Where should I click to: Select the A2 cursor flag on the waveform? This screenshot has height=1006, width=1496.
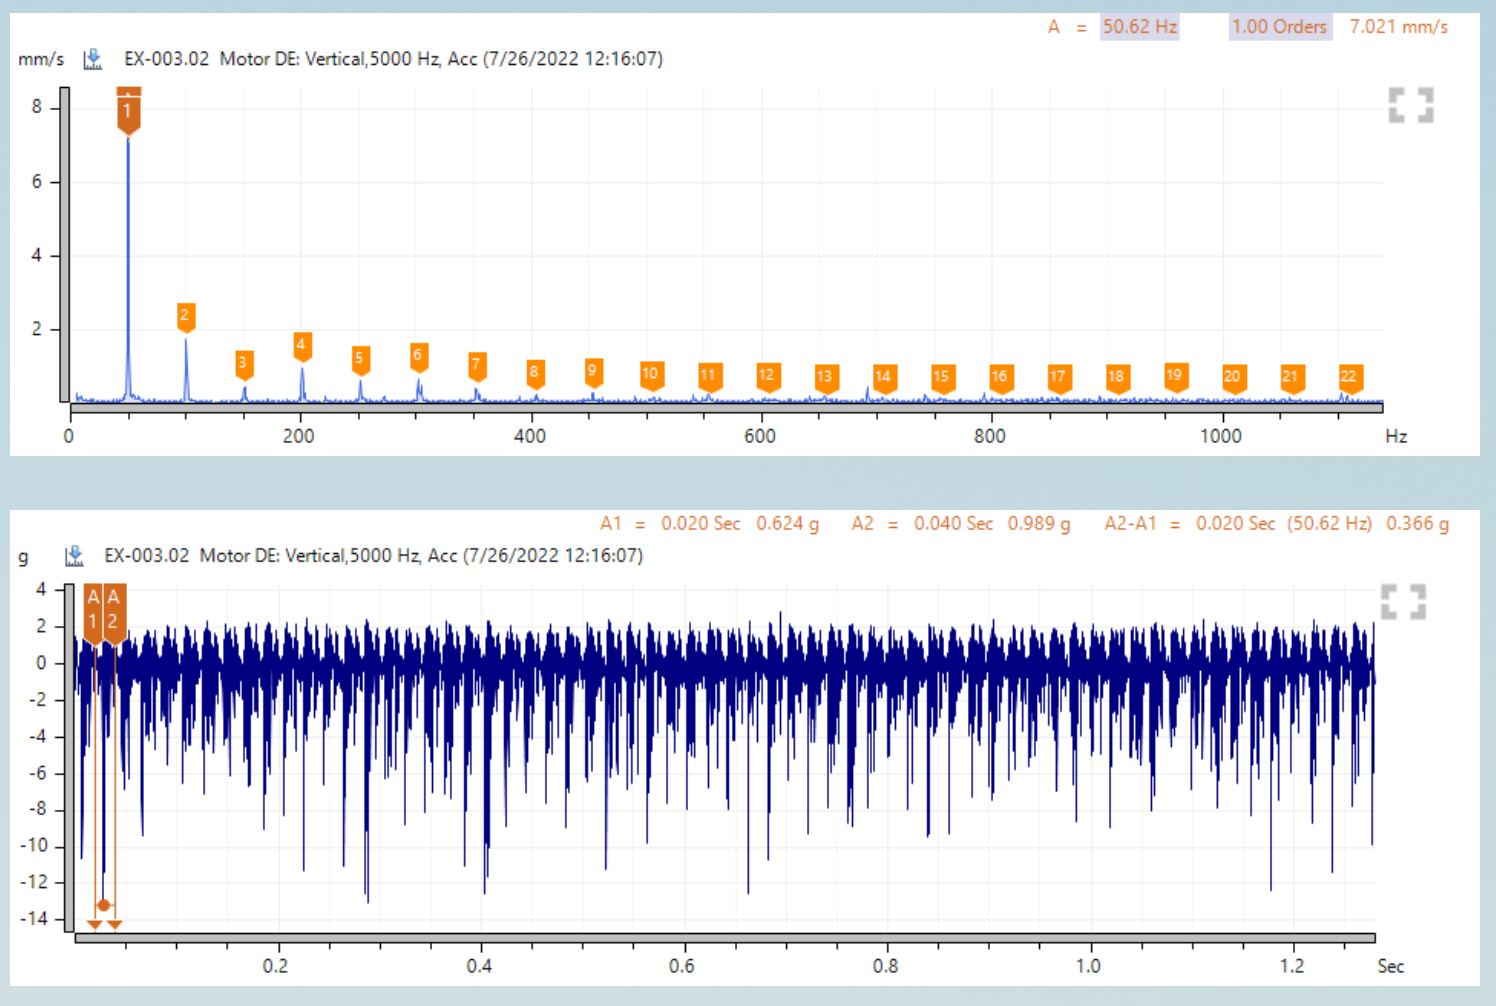coord(114,612)
